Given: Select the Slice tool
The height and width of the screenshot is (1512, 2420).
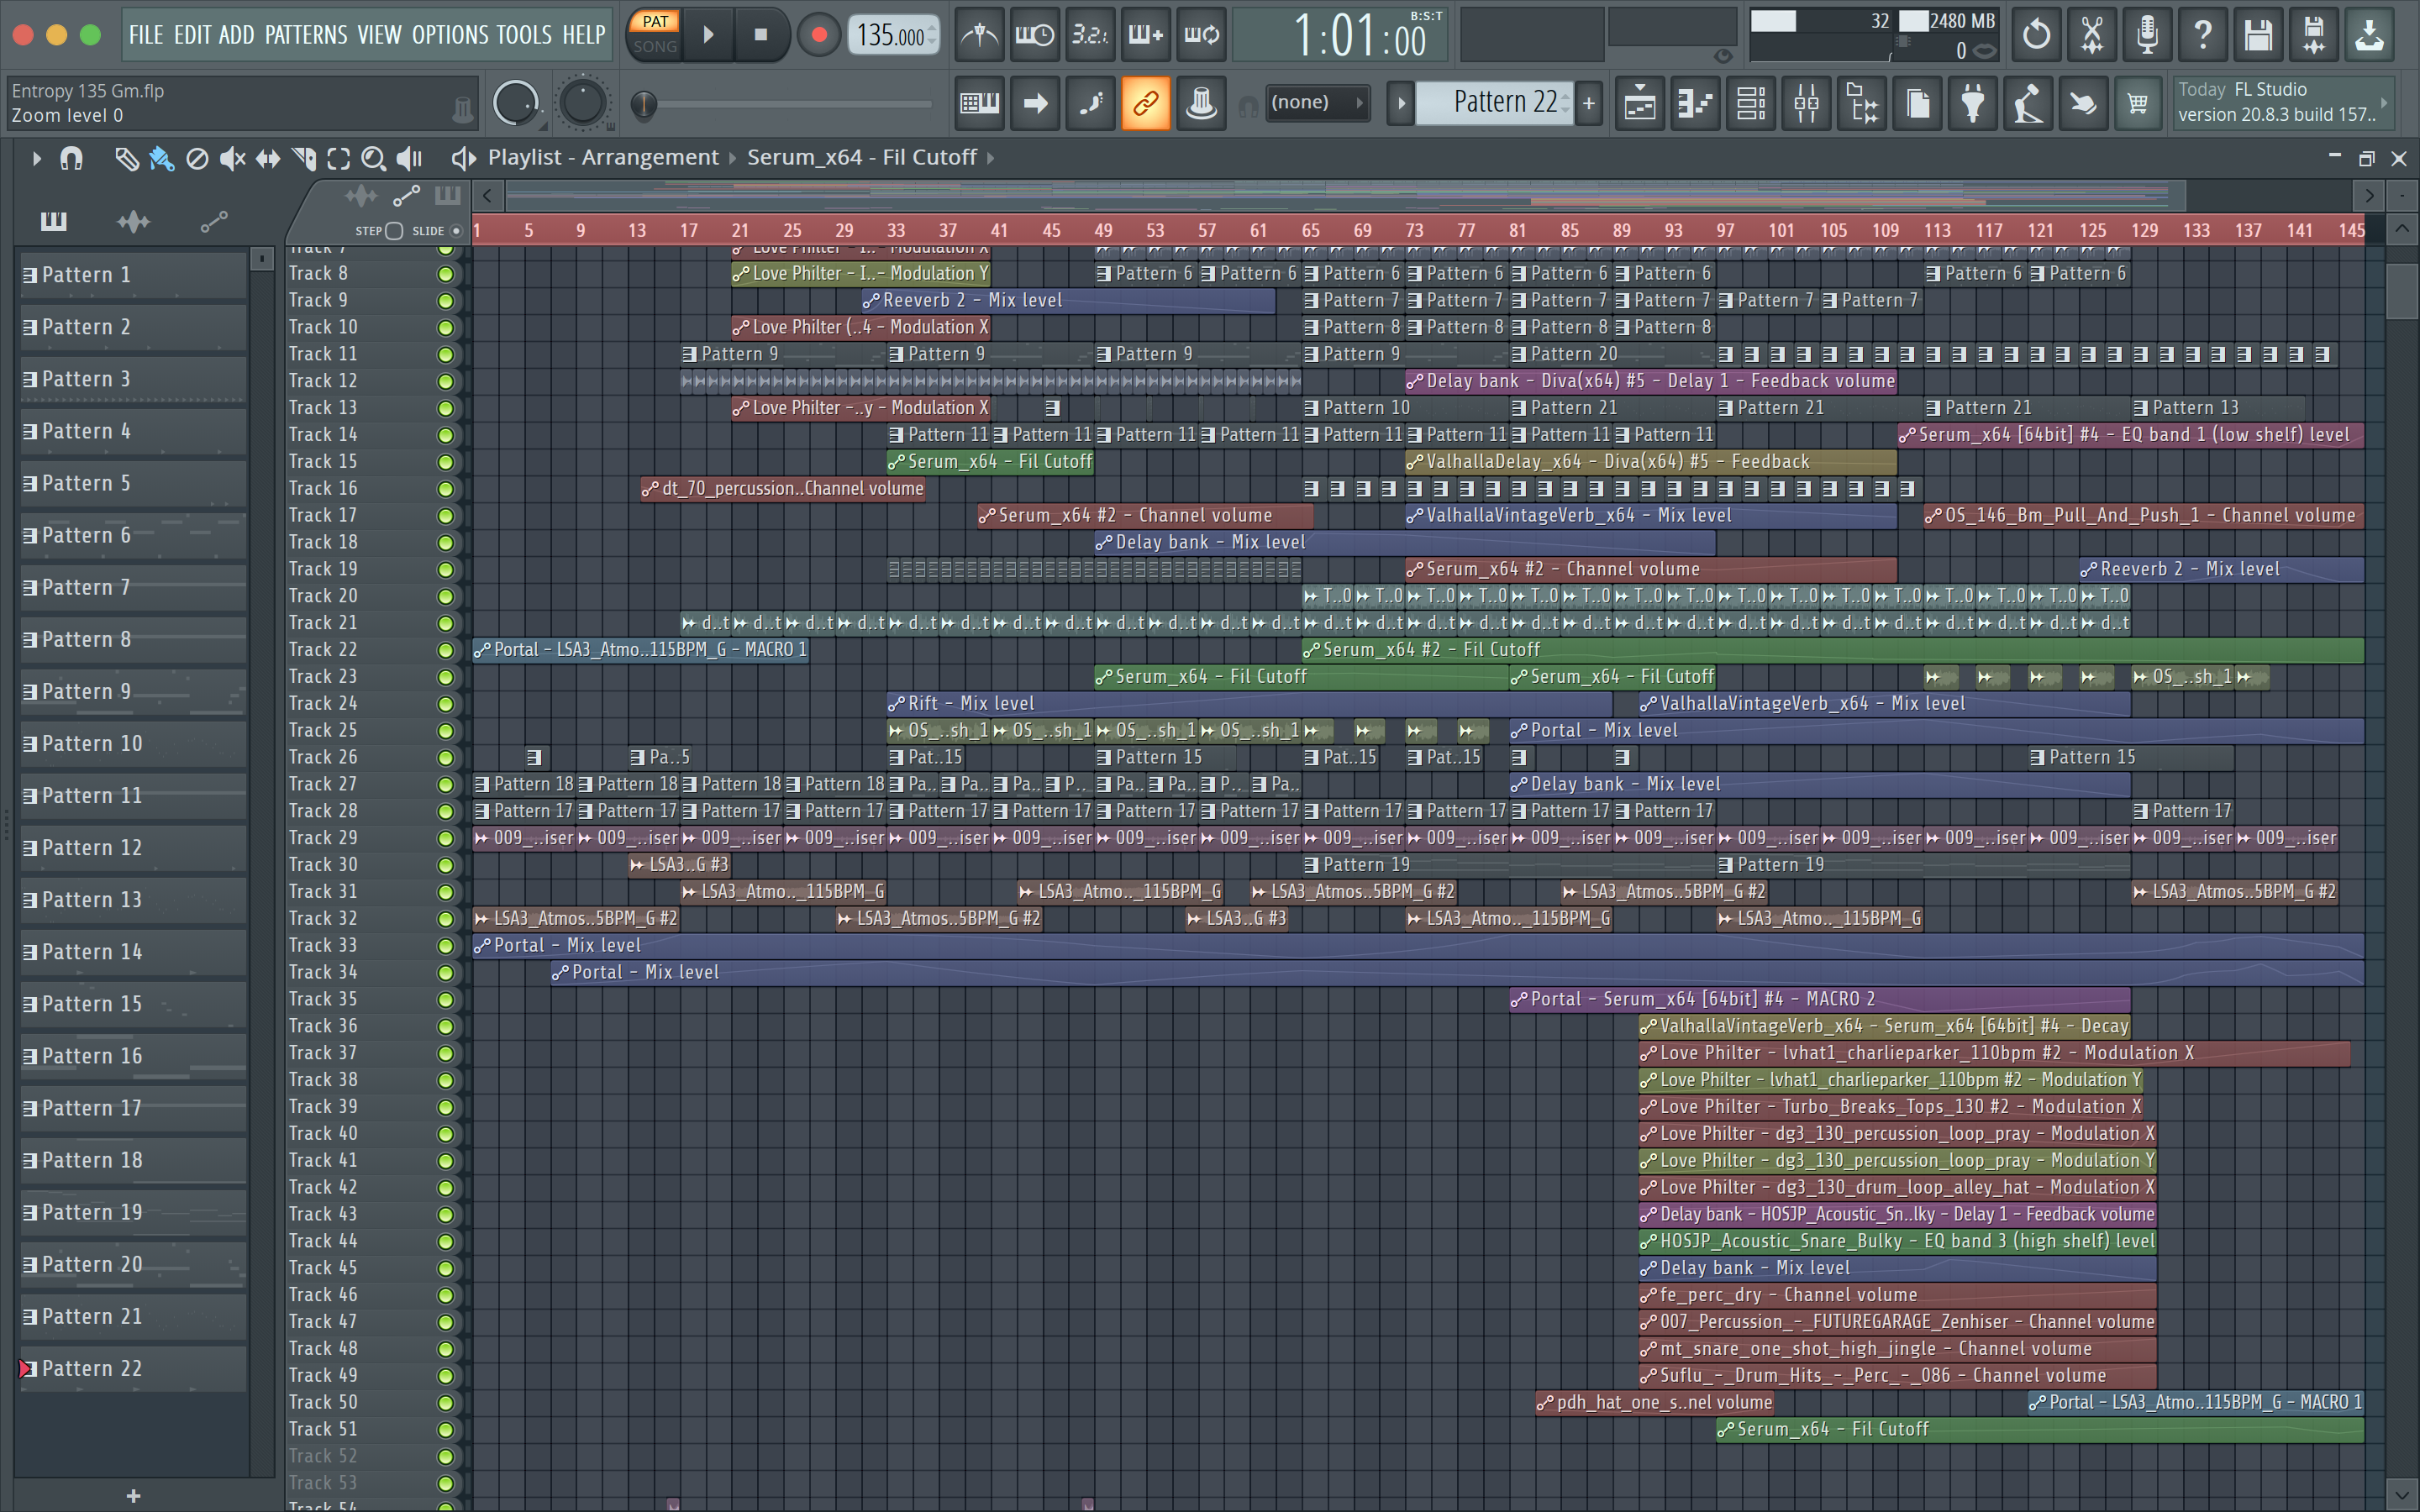Looking at the screenshot, I should click(304, 158).
